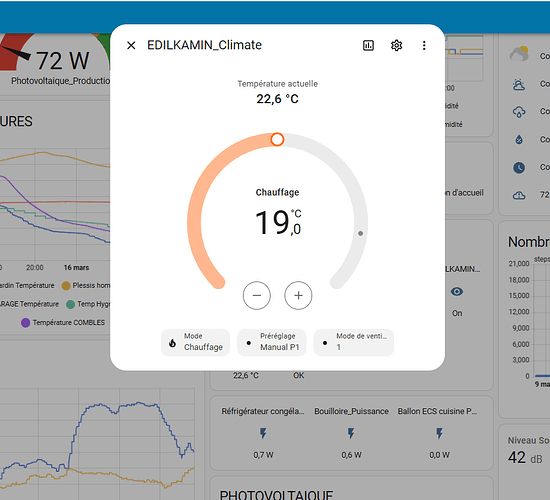Image resolution: width=550 pixels, height=500 pixels.
Task: Open the three-dot overflow menu
Action: pyautogui.click(x=424, y=45)
